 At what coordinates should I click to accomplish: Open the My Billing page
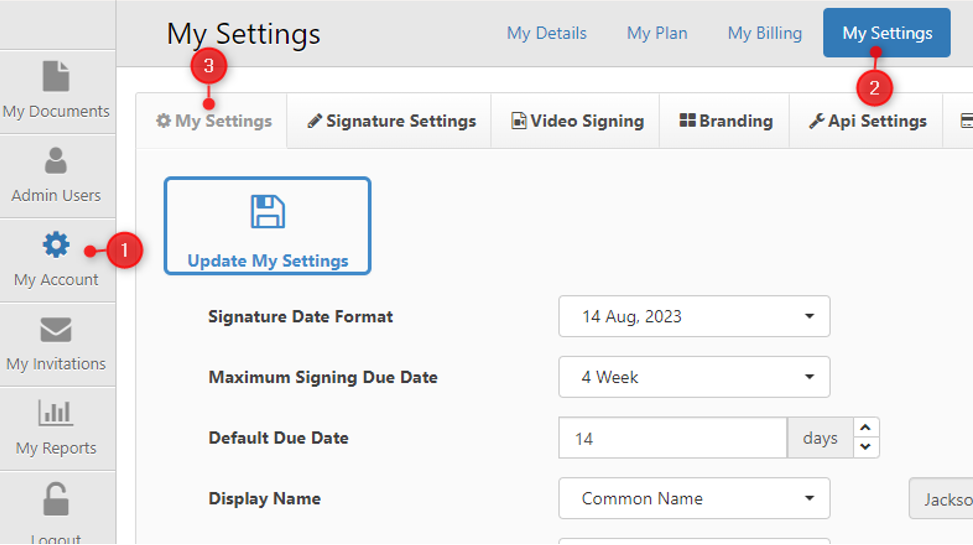coord(764,33)
